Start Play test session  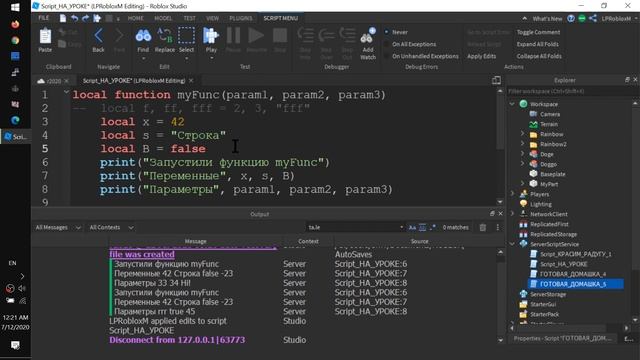click(x=211, y=36)
